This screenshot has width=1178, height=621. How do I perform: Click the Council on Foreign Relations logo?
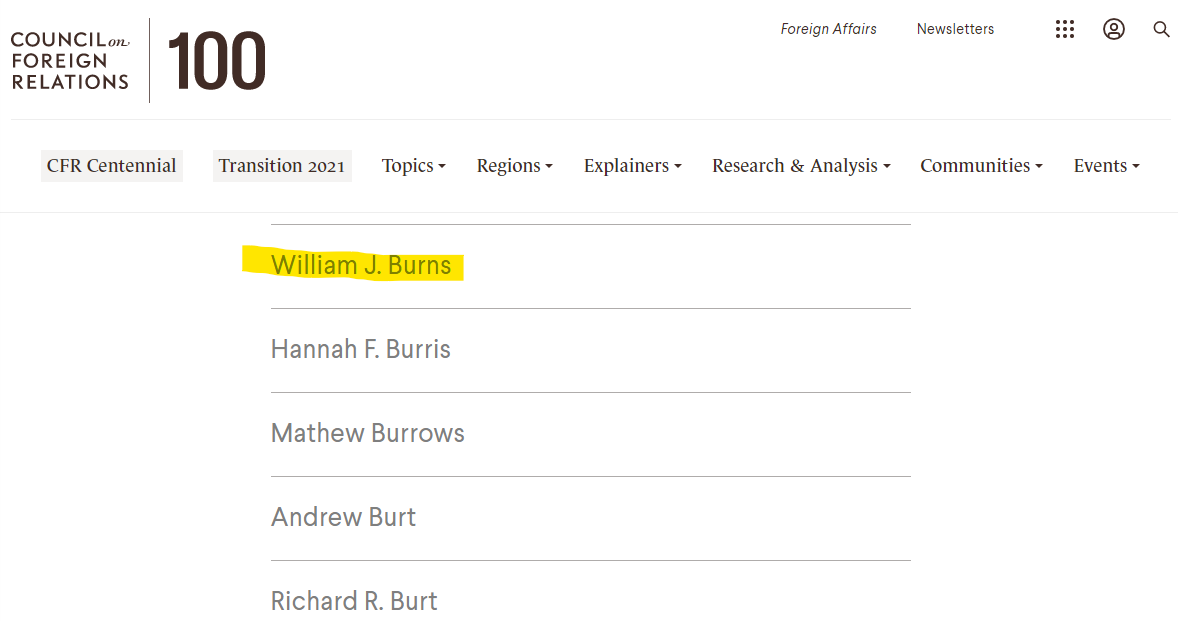(70, 61)
